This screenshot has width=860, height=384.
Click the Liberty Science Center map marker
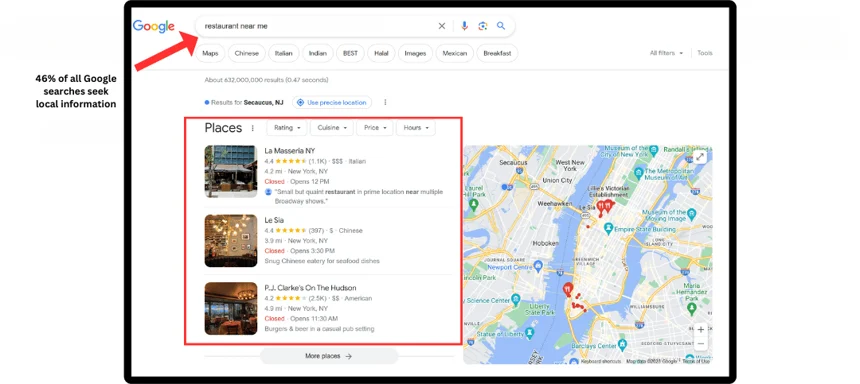[516, 300]
